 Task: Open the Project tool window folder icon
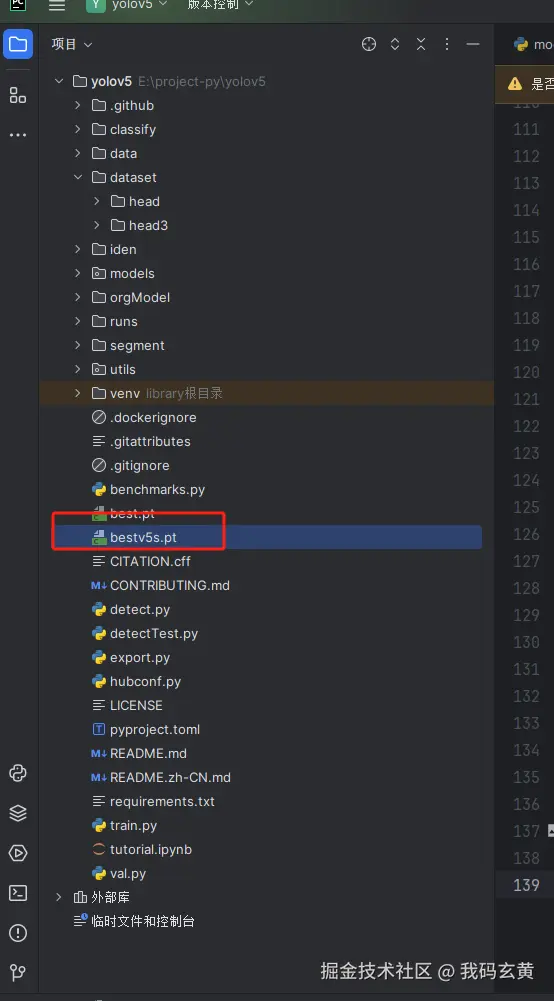pyautogui.click(x=18, y=44)
